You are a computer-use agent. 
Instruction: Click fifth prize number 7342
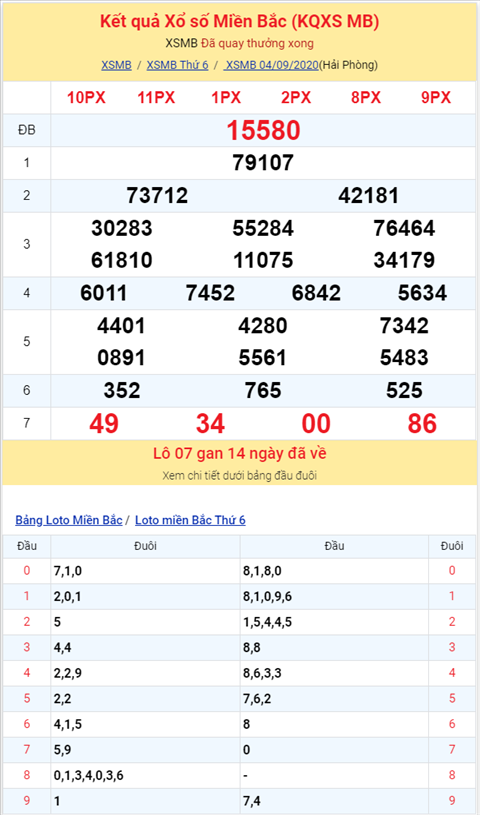pyautogui.click(x=404, y=326)
